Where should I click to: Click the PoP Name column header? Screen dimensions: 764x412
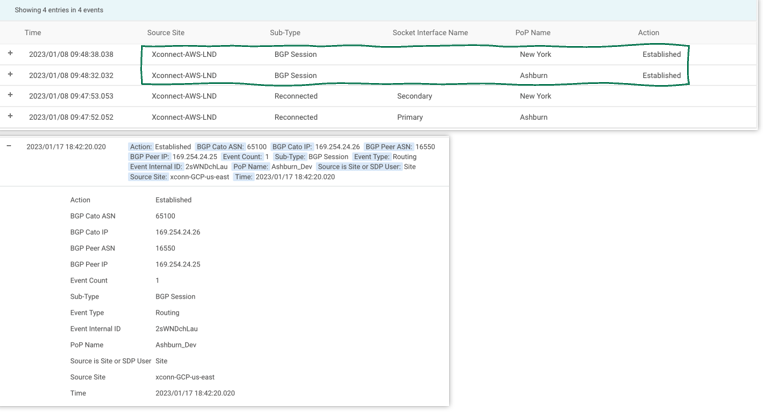(x=535, y=33)
